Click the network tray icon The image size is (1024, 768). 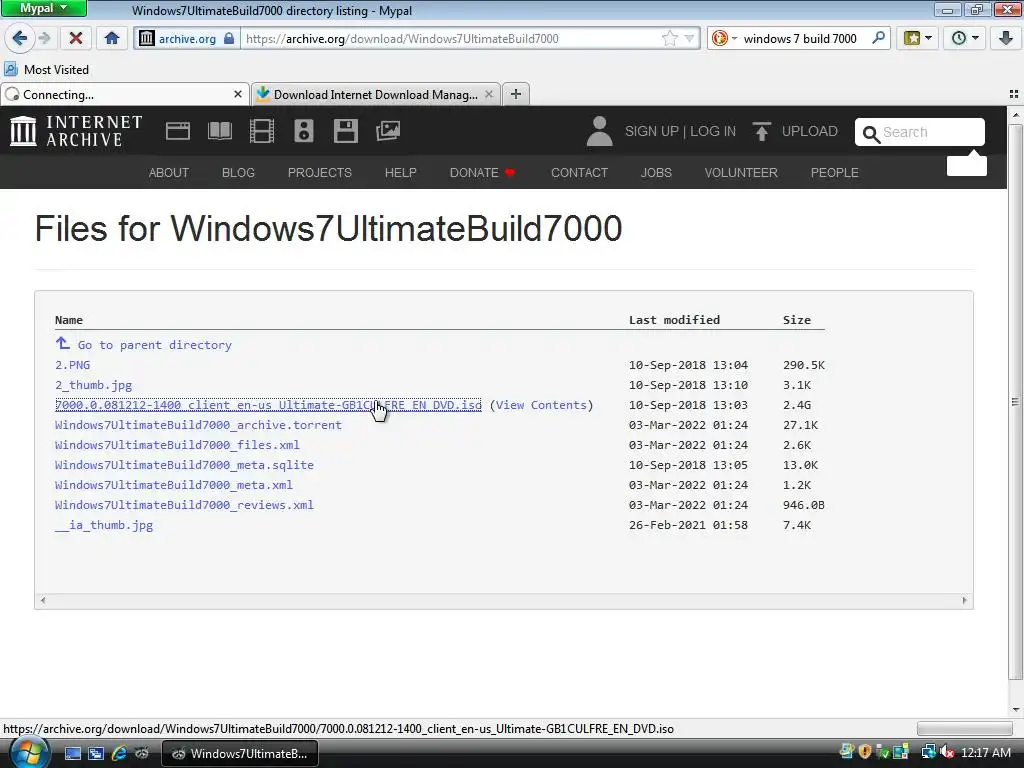(x=928, y=752)
